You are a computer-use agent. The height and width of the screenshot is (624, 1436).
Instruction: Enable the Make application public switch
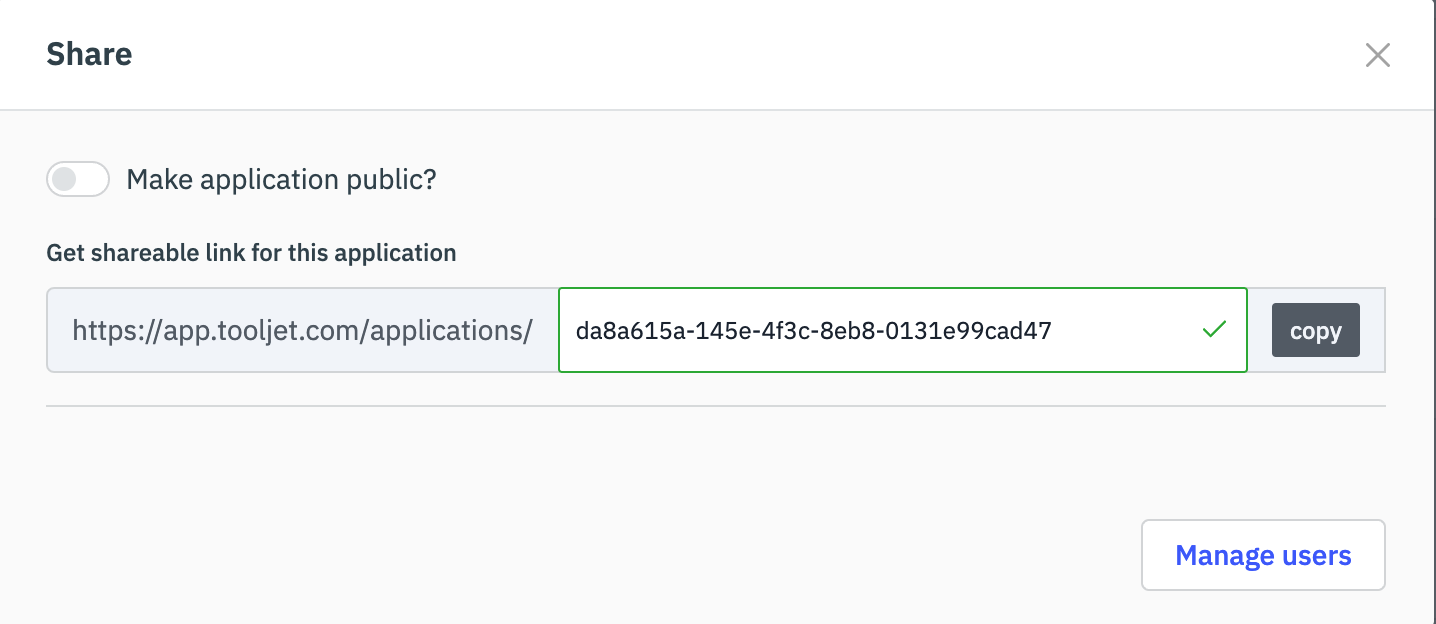(78, 180)
